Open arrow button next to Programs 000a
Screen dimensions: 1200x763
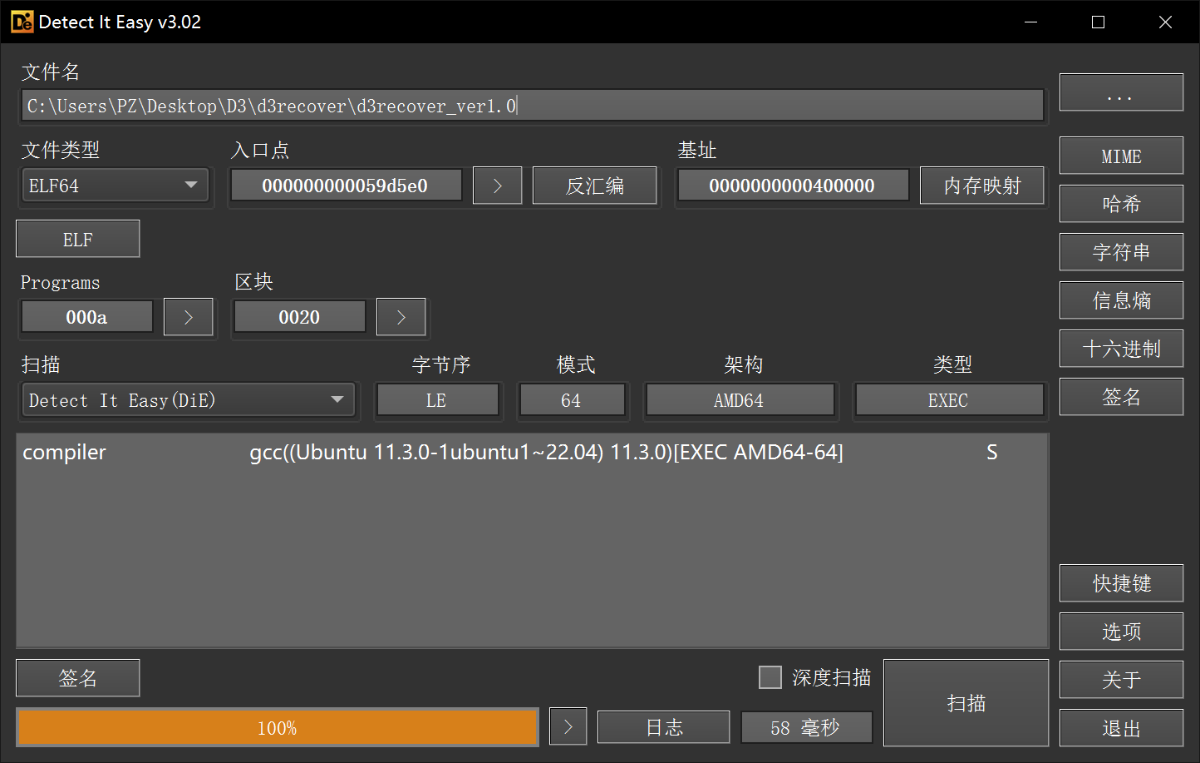pos(189,317)
